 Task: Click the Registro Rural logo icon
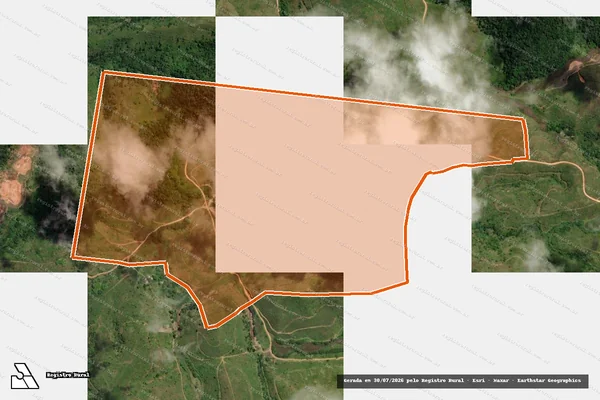[x=24, y=376]
